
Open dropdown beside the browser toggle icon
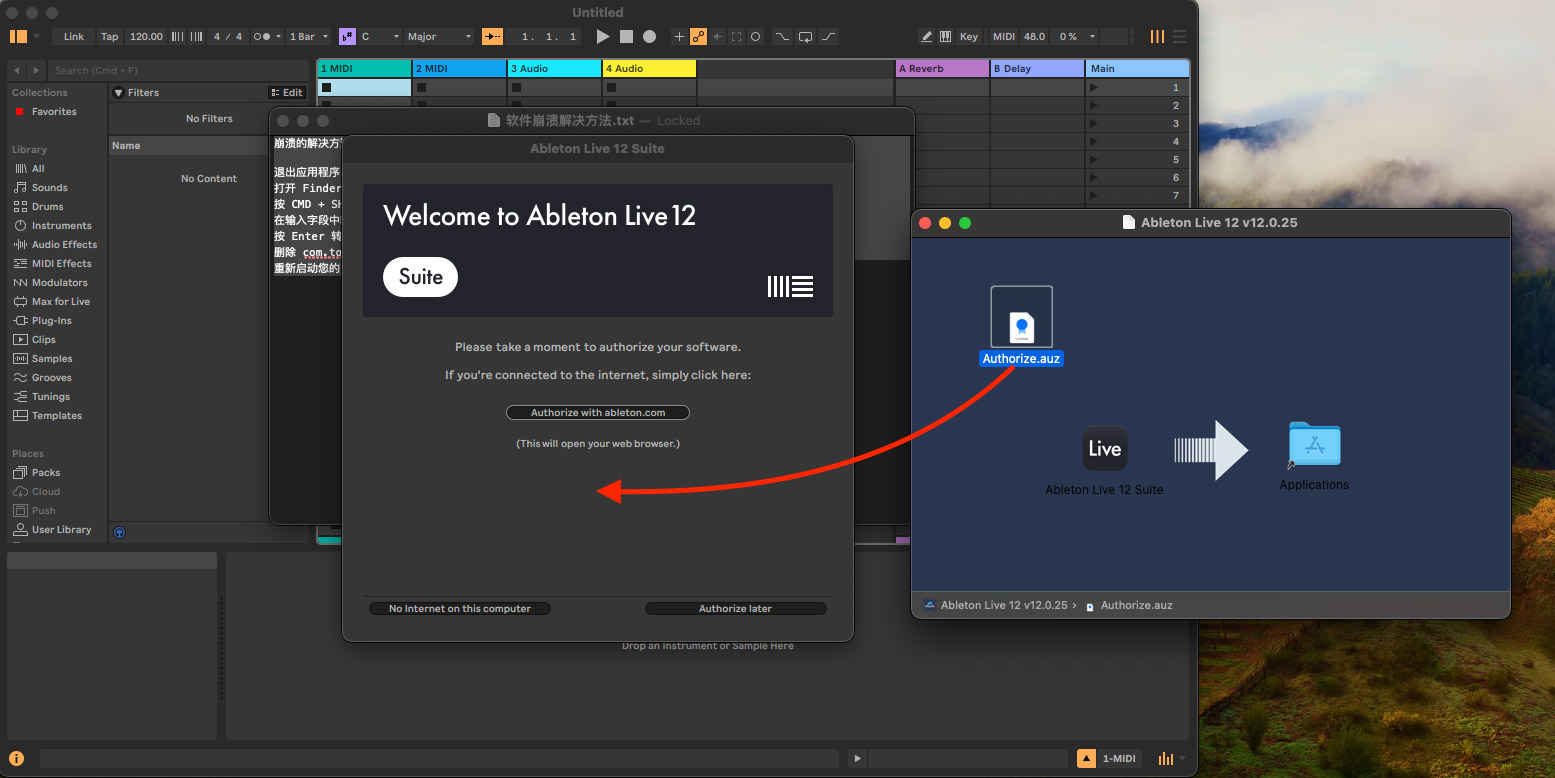(x=36, y=36)
